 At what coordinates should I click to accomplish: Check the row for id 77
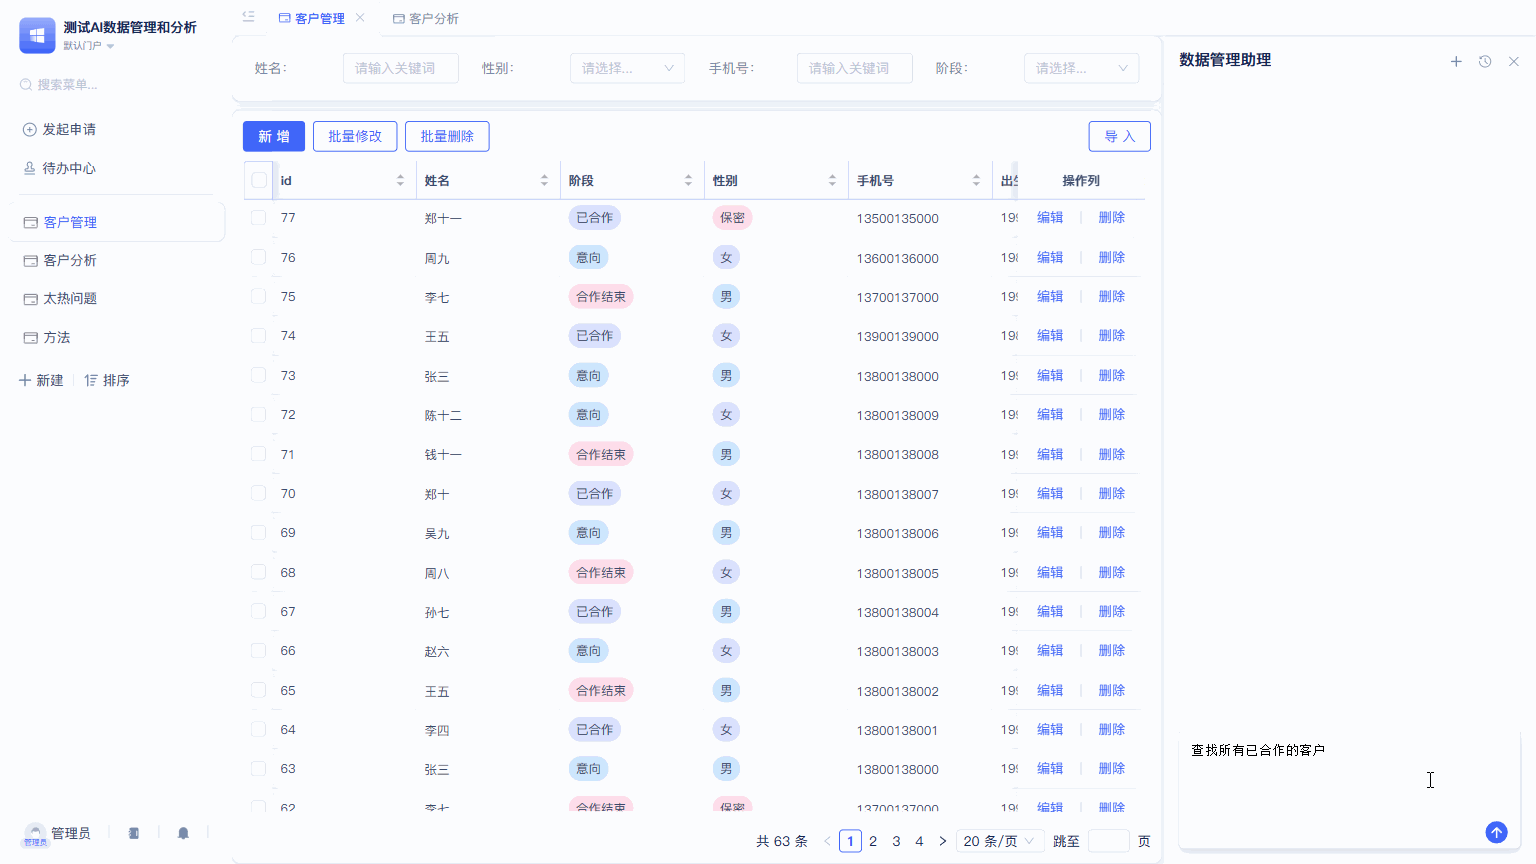259,218
